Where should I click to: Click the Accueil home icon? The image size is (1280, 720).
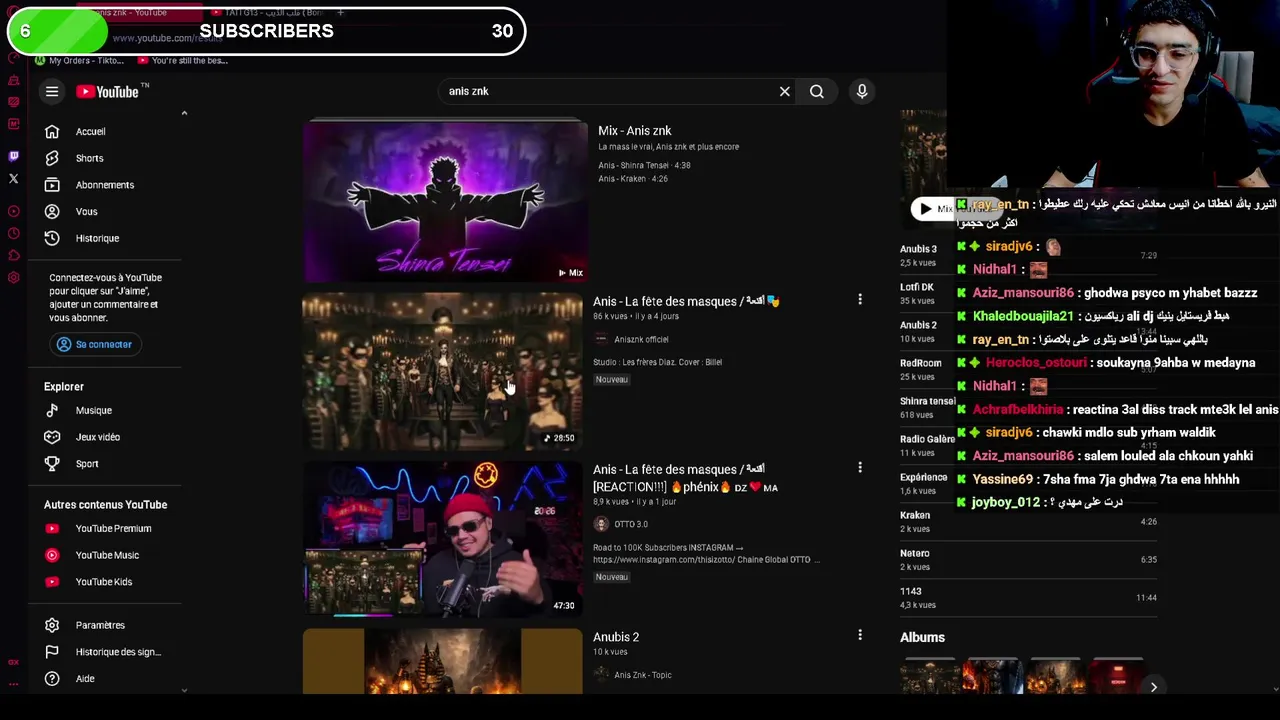pos(52,132)
